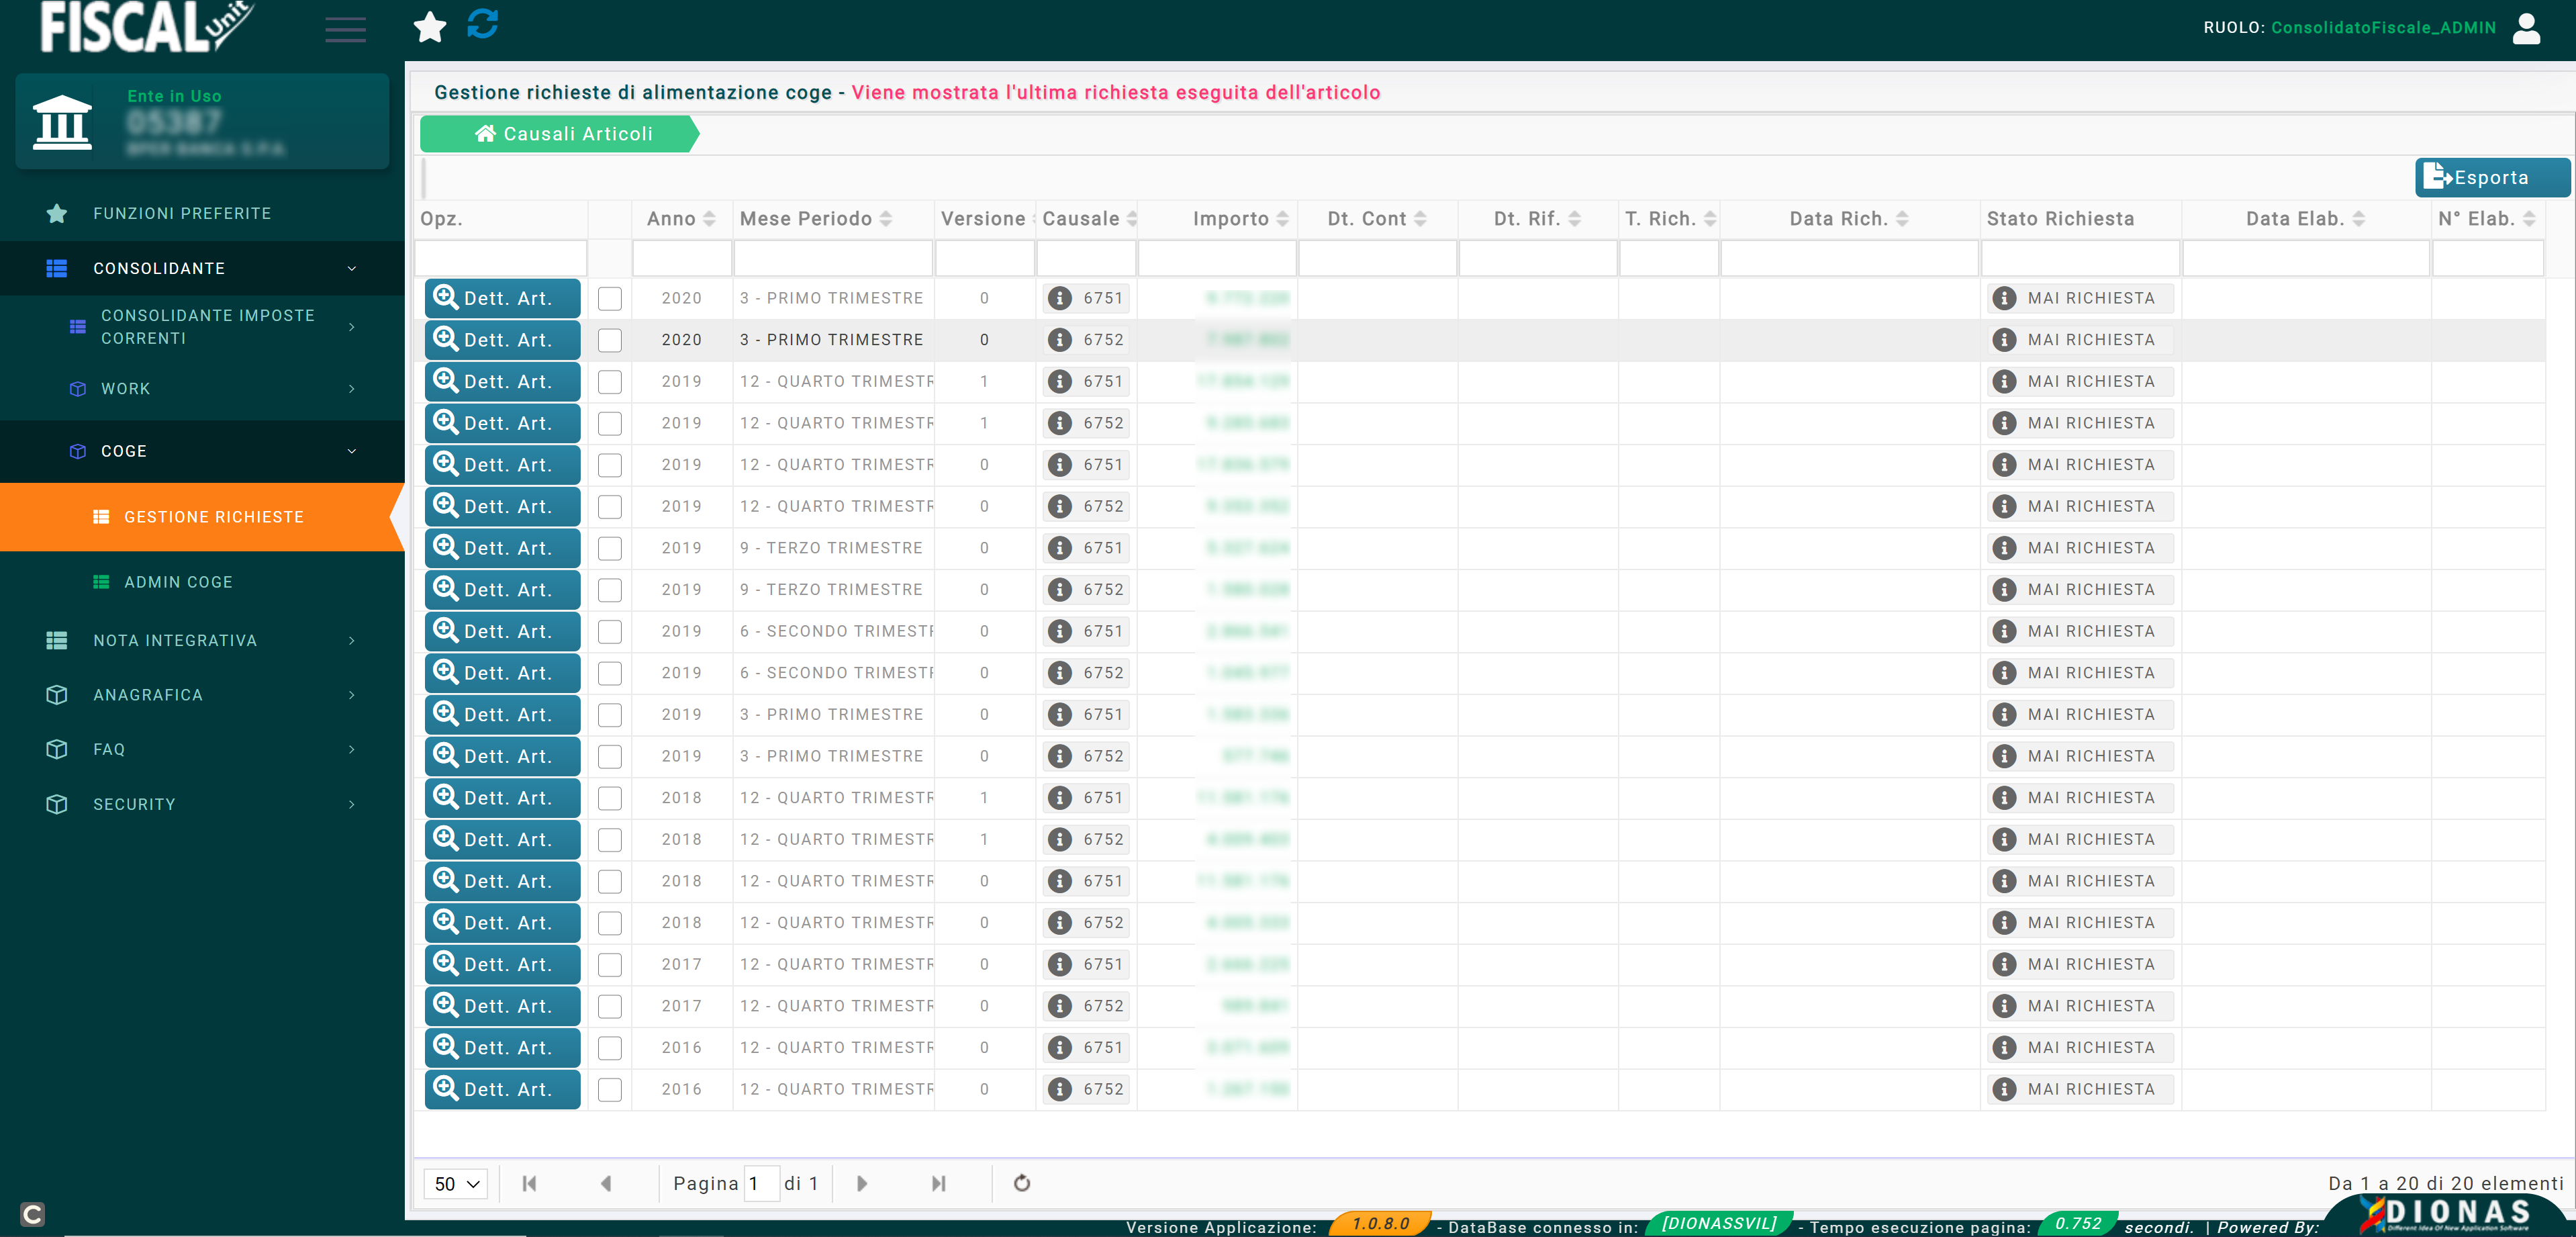This screenshot has width=2576, height=1237.
Task: Check the box for 2020 causale 6751 row
Action: click(610, 299)
